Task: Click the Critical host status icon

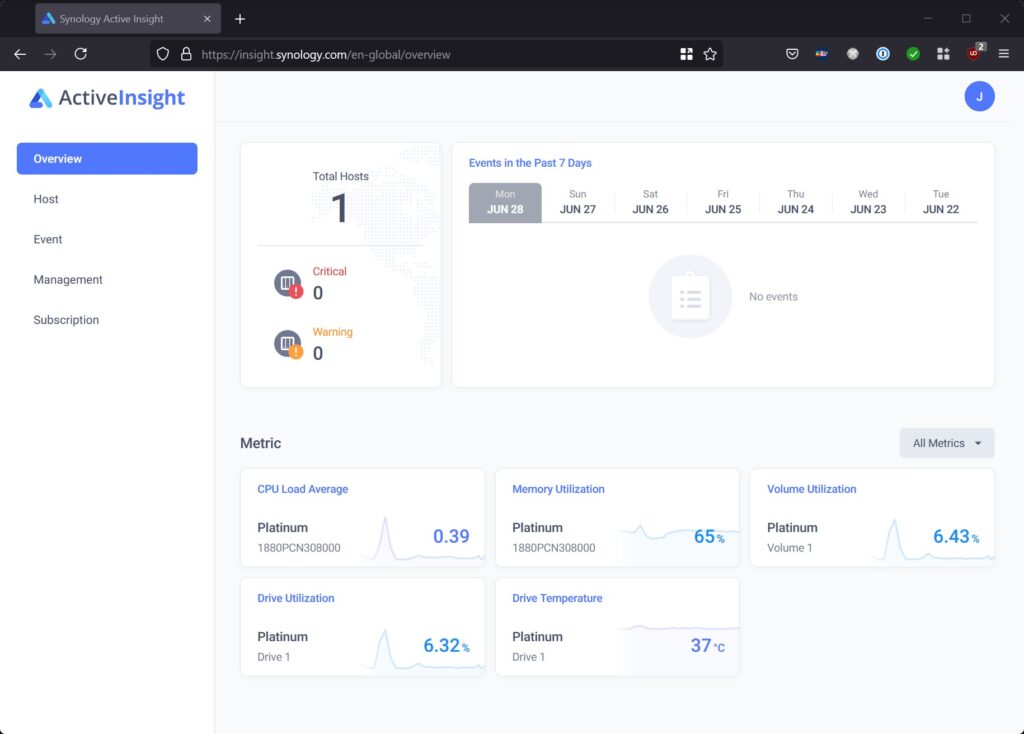Action: pyautogui.click(x=288, y=283)
